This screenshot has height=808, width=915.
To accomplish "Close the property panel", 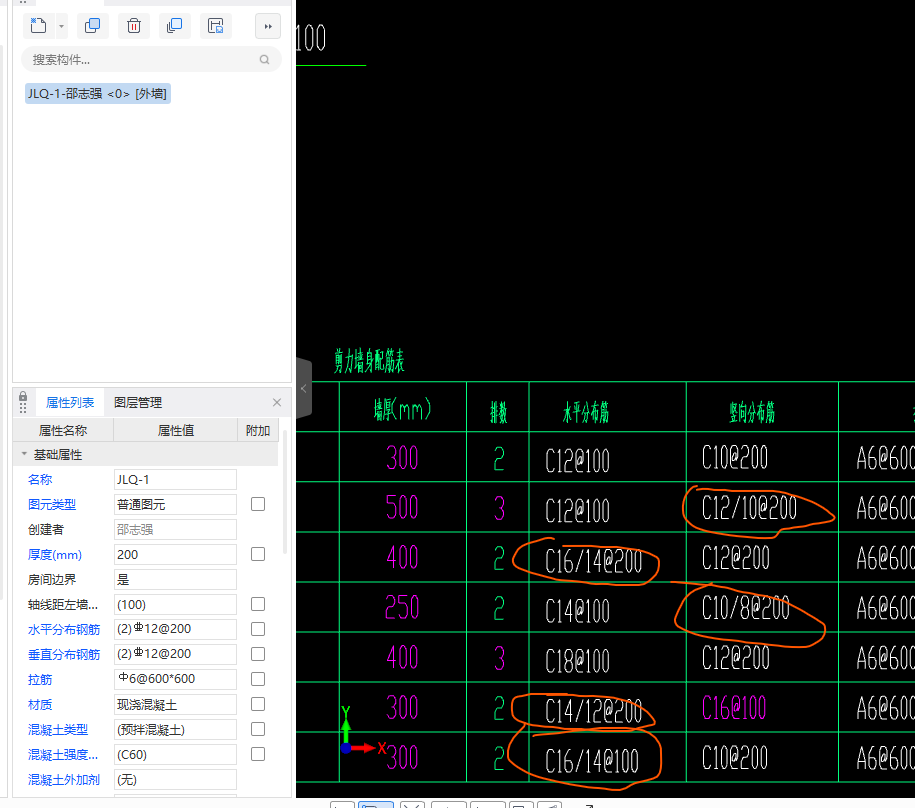I will tap(277, 403).
